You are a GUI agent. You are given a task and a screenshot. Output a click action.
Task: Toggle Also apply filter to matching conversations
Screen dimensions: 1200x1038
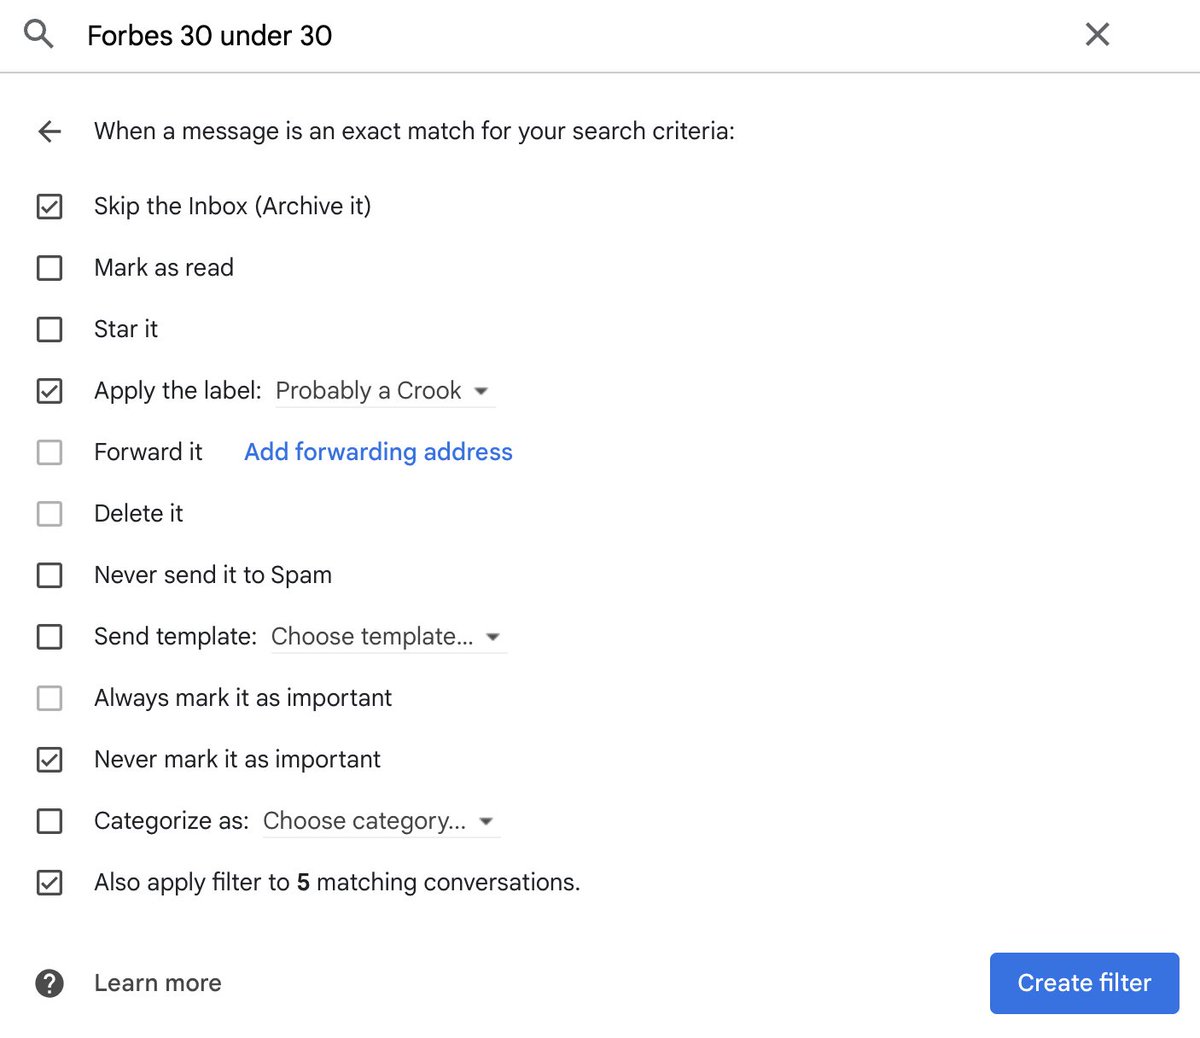point(49,883)
